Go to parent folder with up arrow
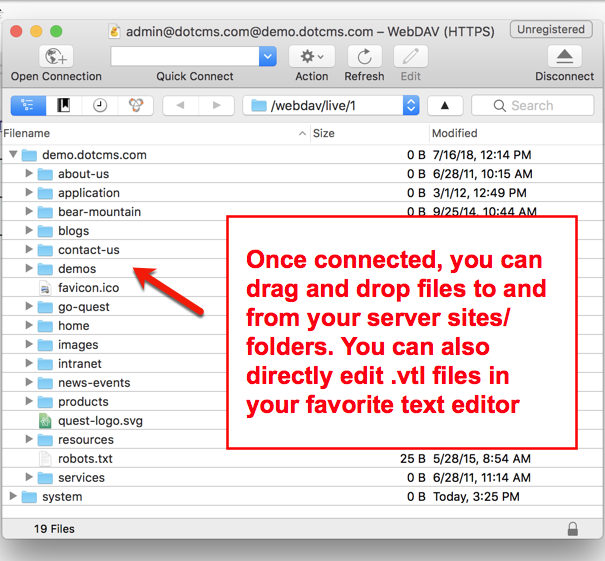This screenshot has height=561, width=605. coord(445,105)
